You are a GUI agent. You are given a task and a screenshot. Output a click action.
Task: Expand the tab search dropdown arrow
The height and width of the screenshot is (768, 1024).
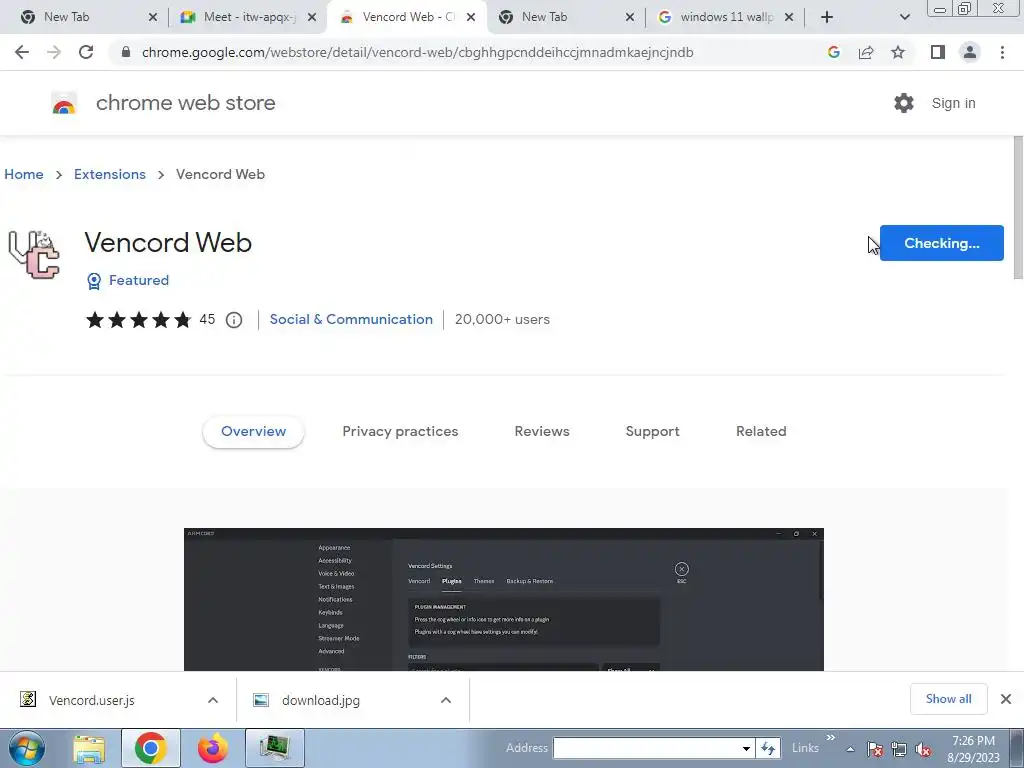tap(904, 17)
